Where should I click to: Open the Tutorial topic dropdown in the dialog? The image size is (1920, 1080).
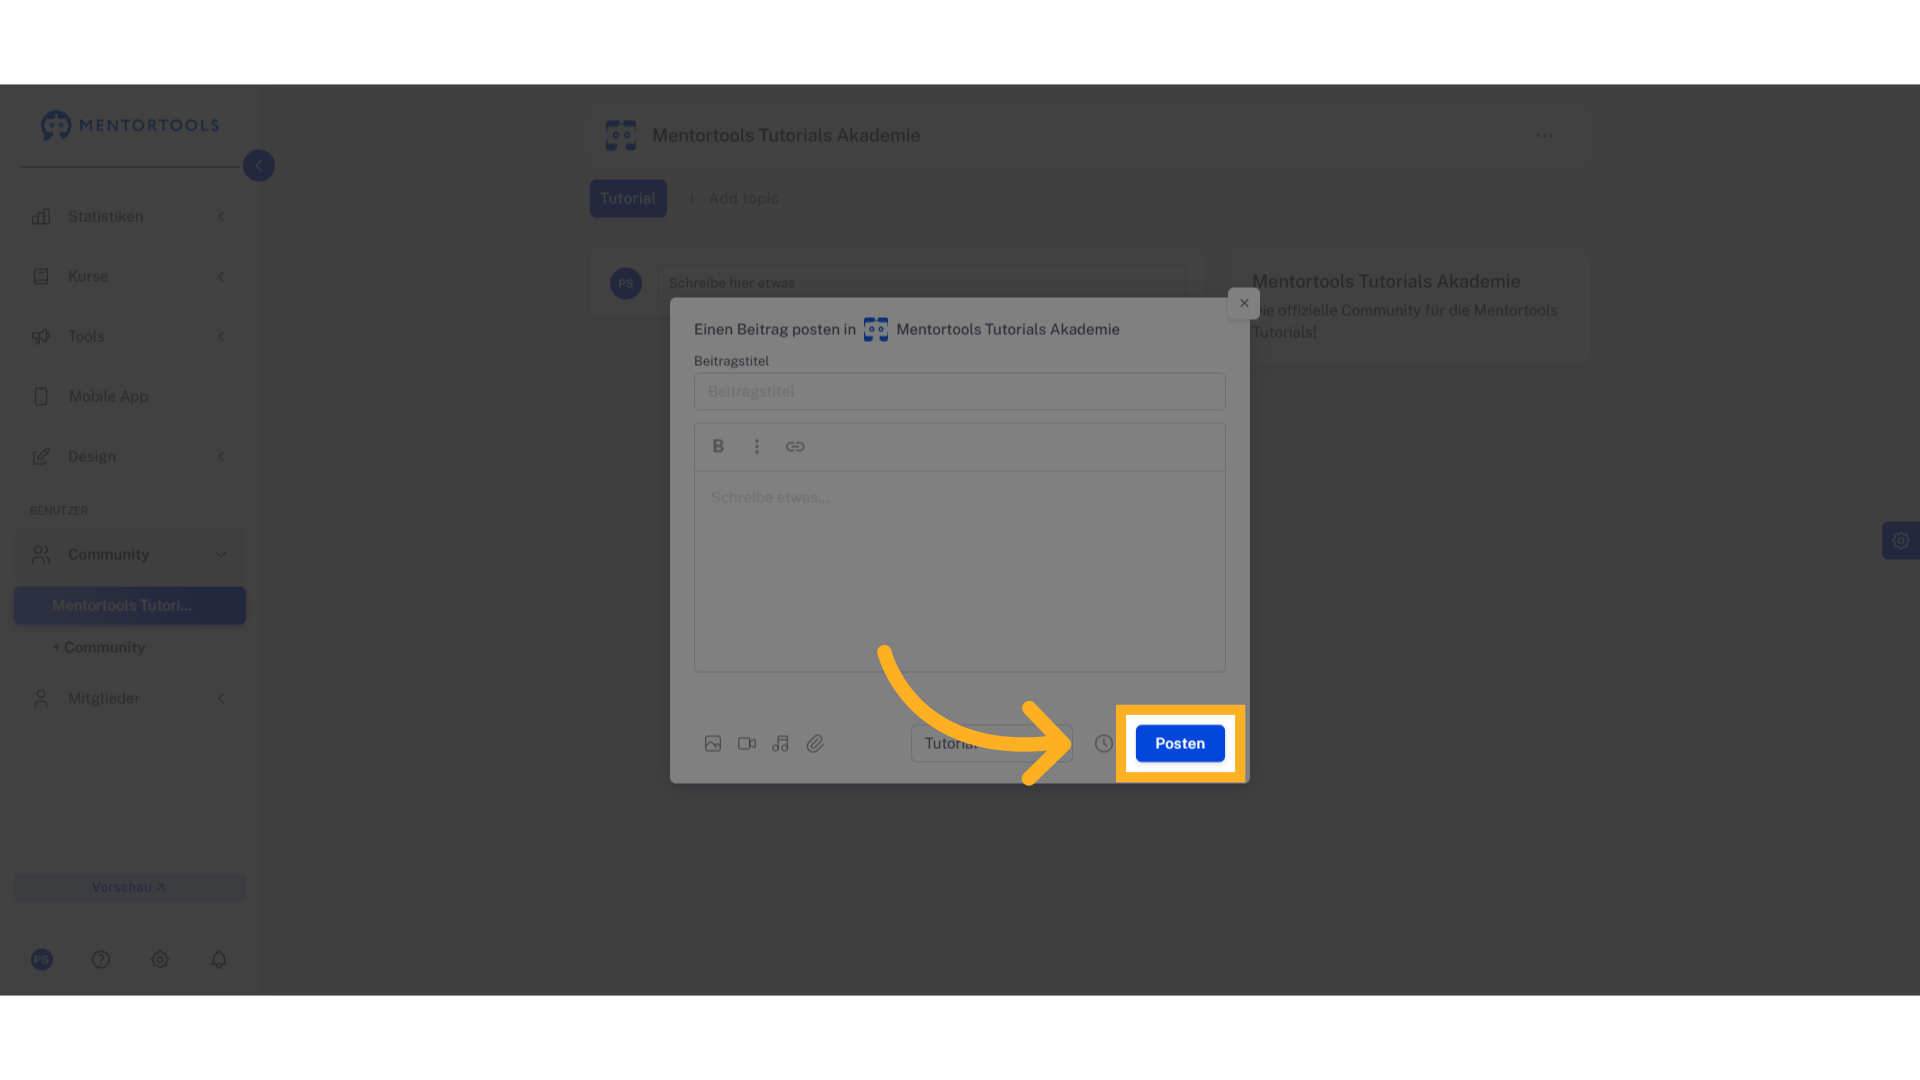click(x=992, y=744)
